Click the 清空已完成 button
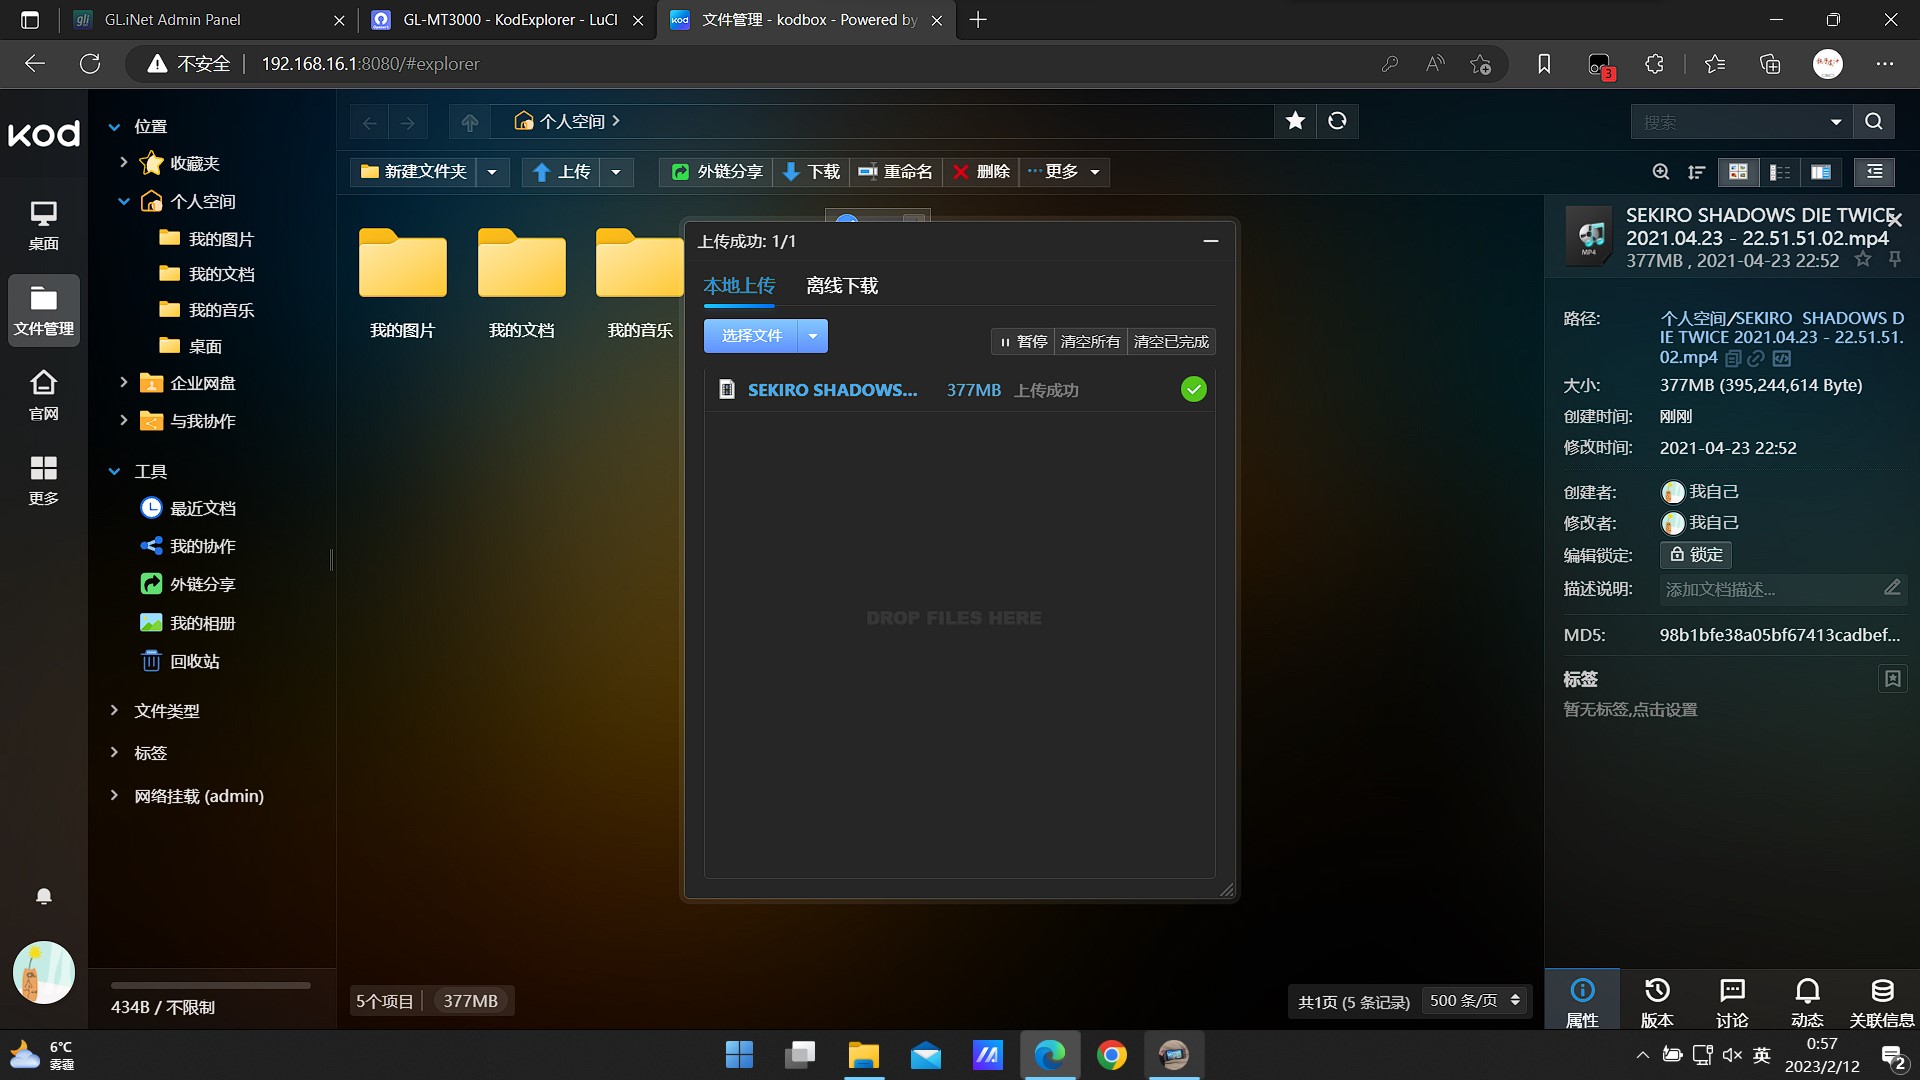This screenshot has width=1920, height=1080. click(1171, 342)
